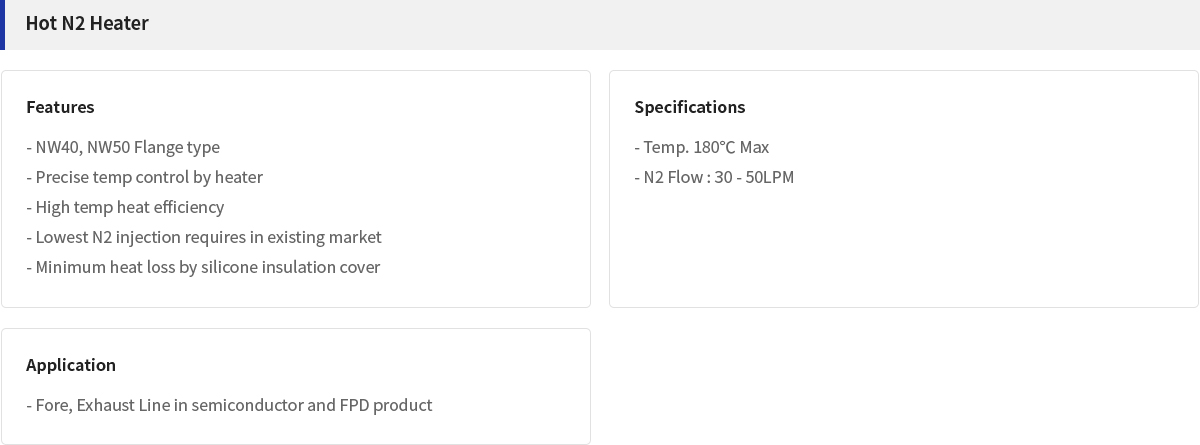Click Minimum heat loss by silicone line
1200x445 pixels.
tap(203, 267)
